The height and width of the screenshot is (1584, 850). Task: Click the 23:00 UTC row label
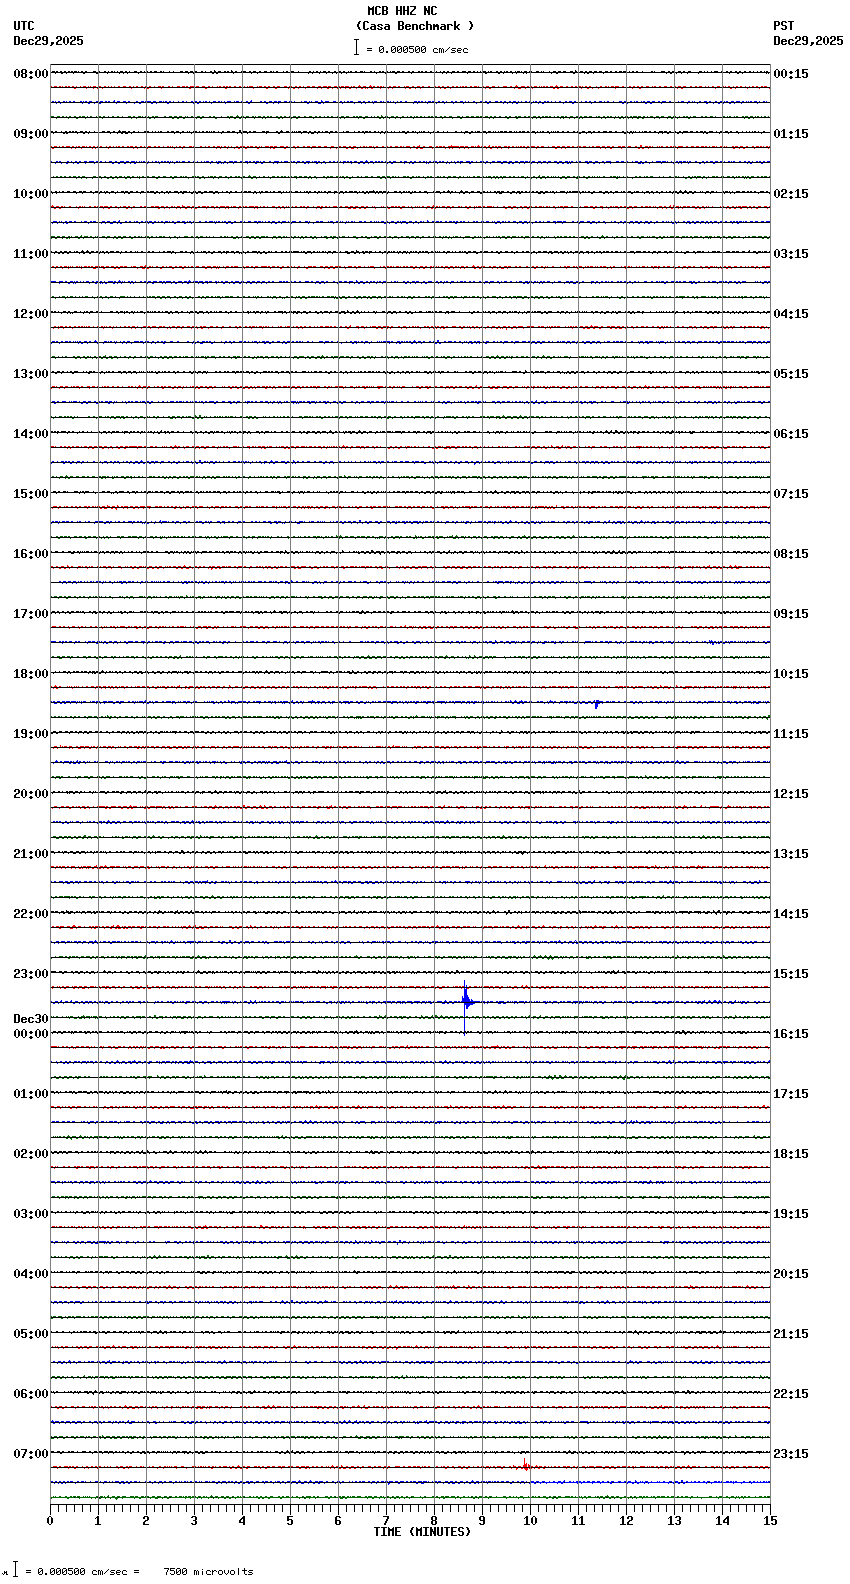(x=31, y=974)
